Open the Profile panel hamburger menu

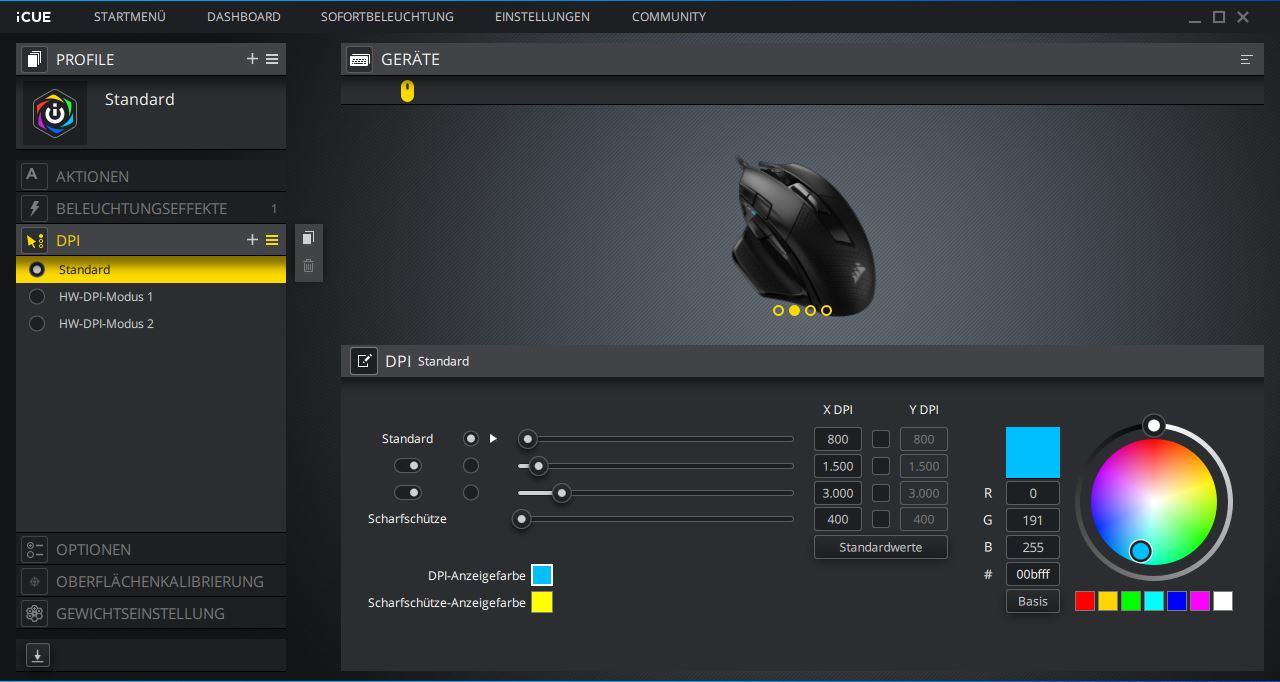[x=272, y=59]
